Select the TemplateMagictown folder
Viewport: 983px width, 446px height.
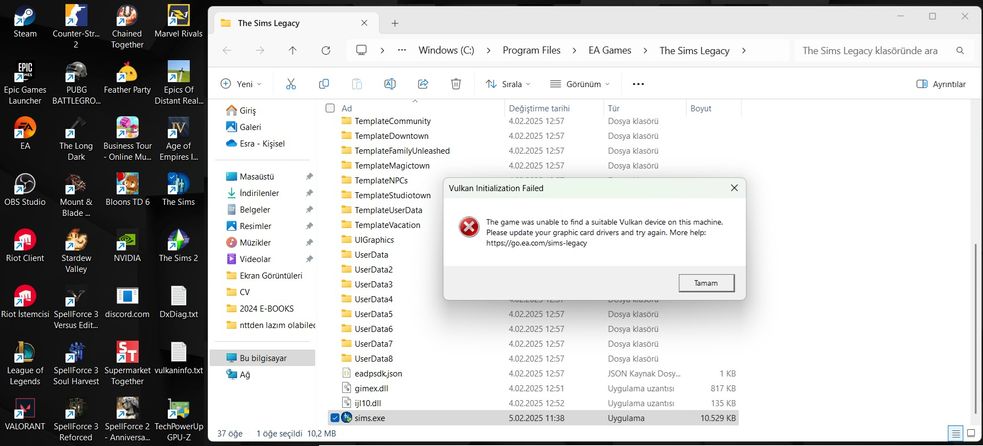click(x=392, y=166)
